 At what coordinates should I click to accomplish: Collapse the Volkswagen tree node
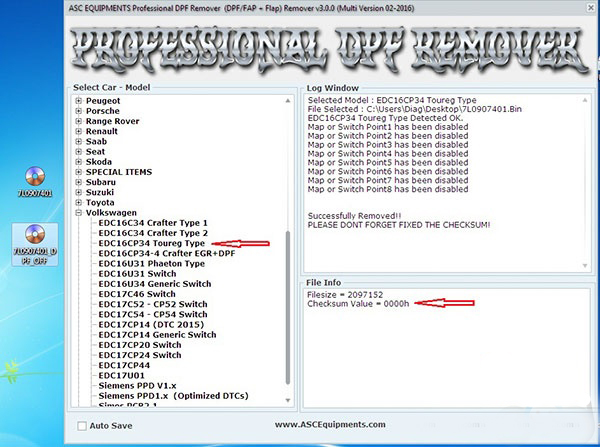click(78, 213)
